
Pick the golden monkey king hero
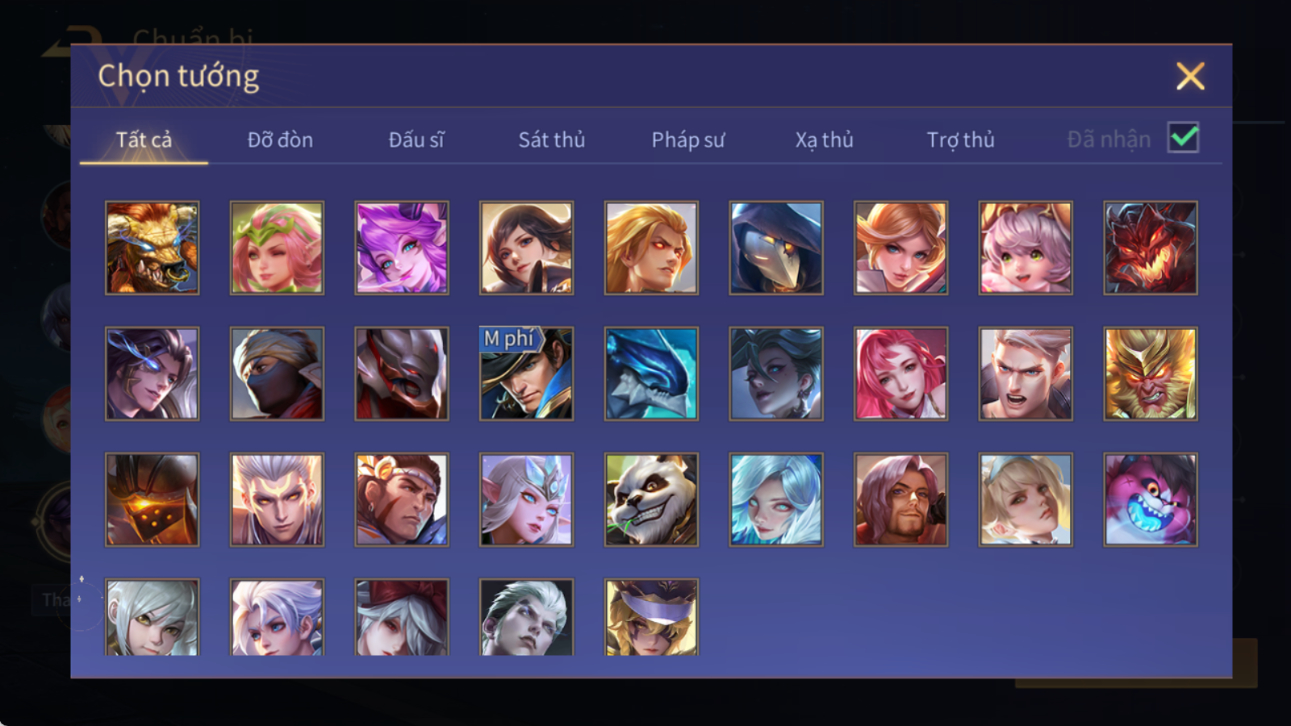(1150, 373)
